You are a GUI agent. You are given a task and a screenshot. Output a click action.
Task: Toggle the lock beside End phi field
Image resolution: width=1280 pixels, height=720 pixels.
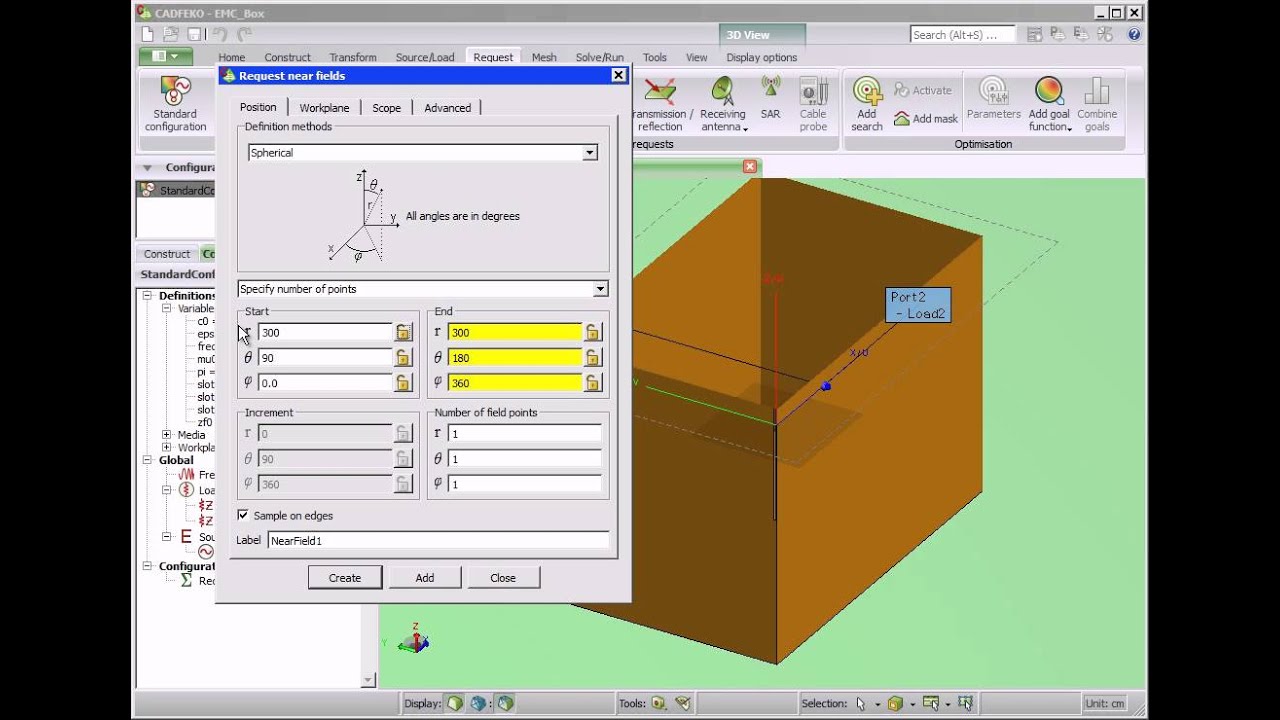pos(593,382)
